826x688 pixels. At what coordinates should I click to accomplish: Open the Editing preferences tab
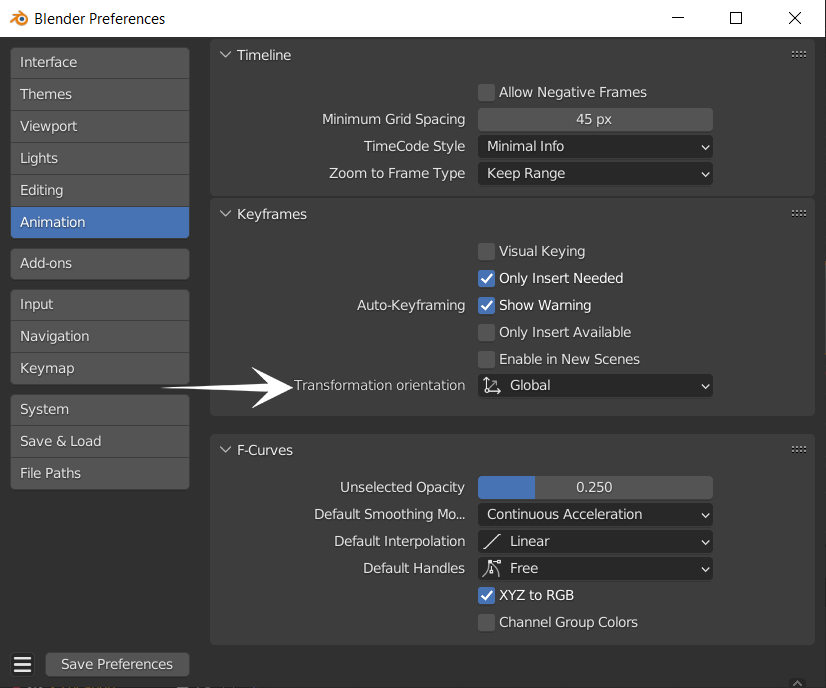[100, 190]
